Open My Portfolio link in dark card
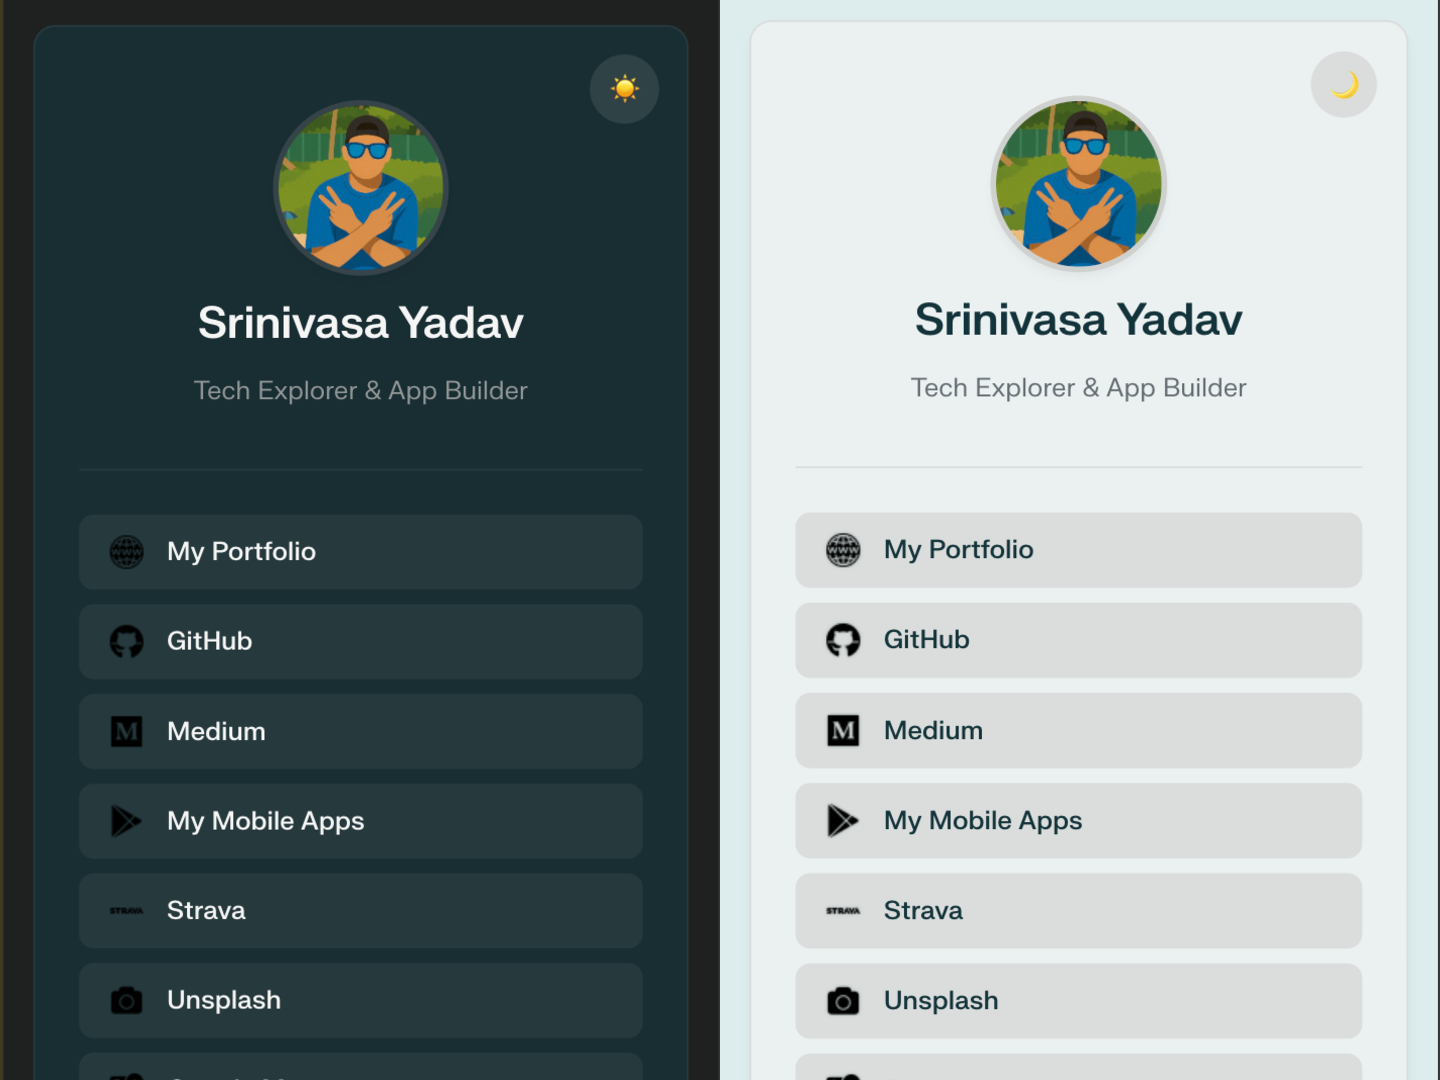 [361, 552]
